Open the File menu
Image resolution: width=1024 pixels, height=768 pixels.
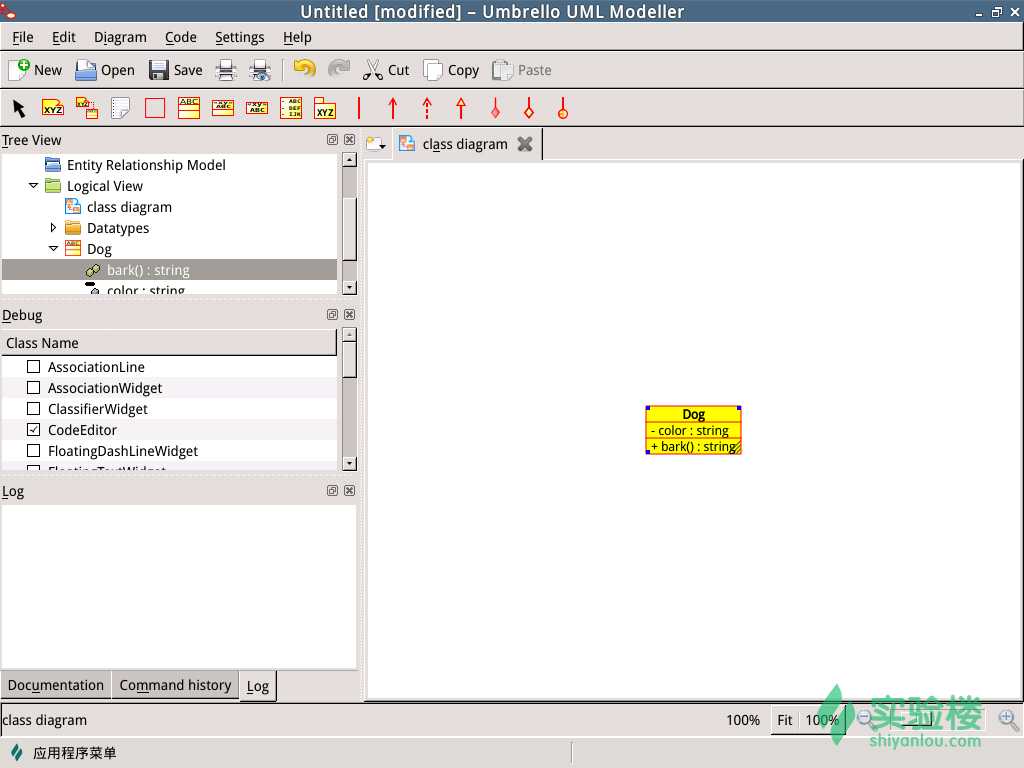point(23,37)
